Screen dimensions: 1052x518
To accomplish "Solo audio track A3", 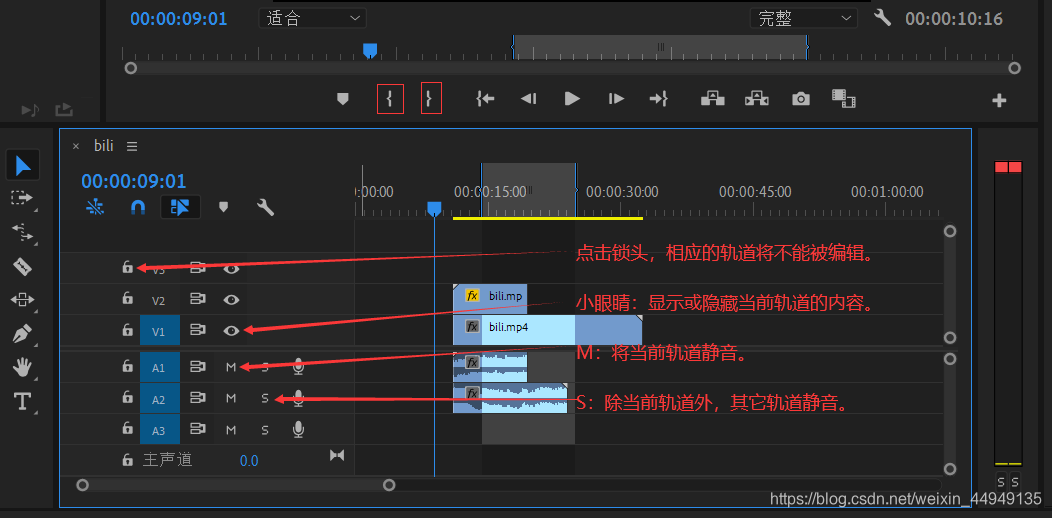I will (265, 429).
